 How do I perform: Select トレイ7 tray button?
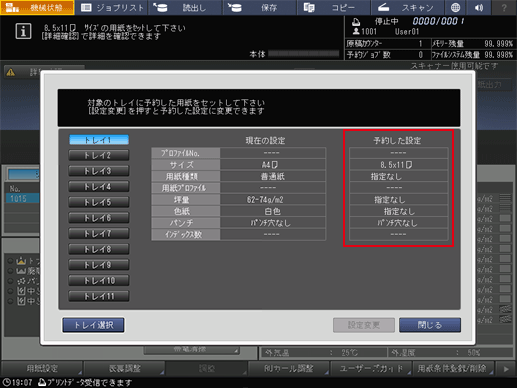pos(99,234)
